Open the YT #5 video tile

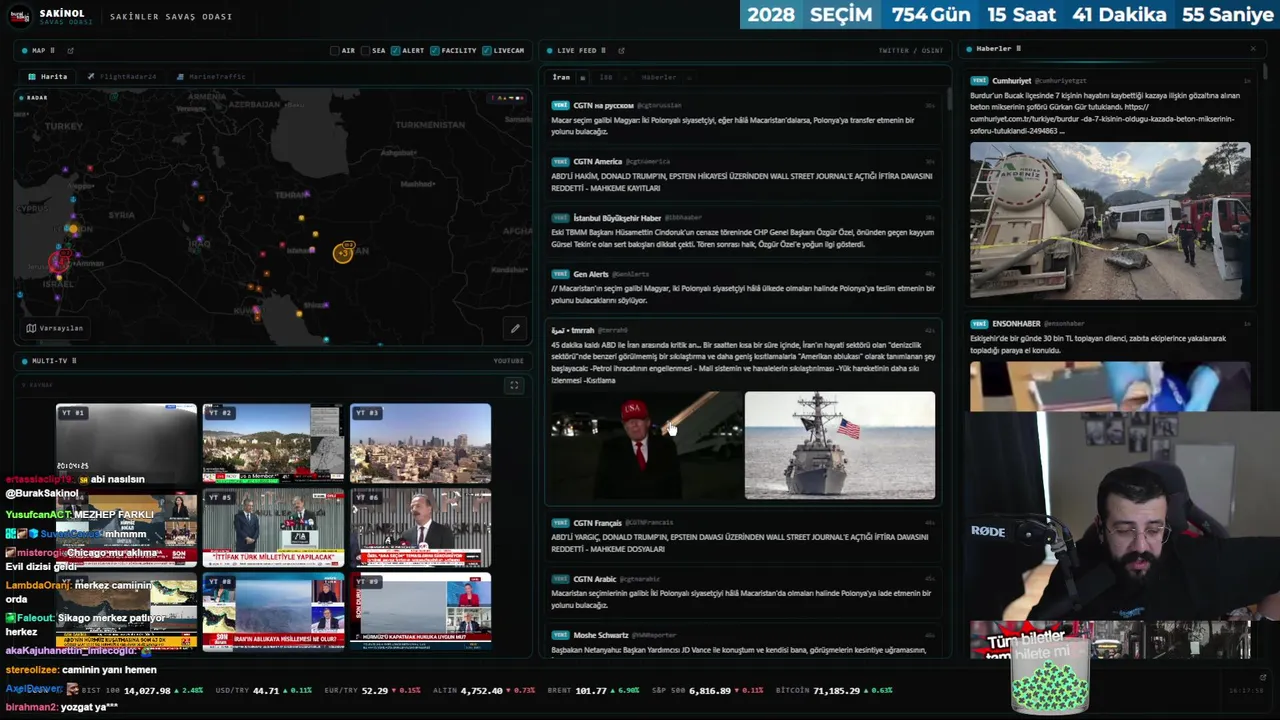pos(273,528)
